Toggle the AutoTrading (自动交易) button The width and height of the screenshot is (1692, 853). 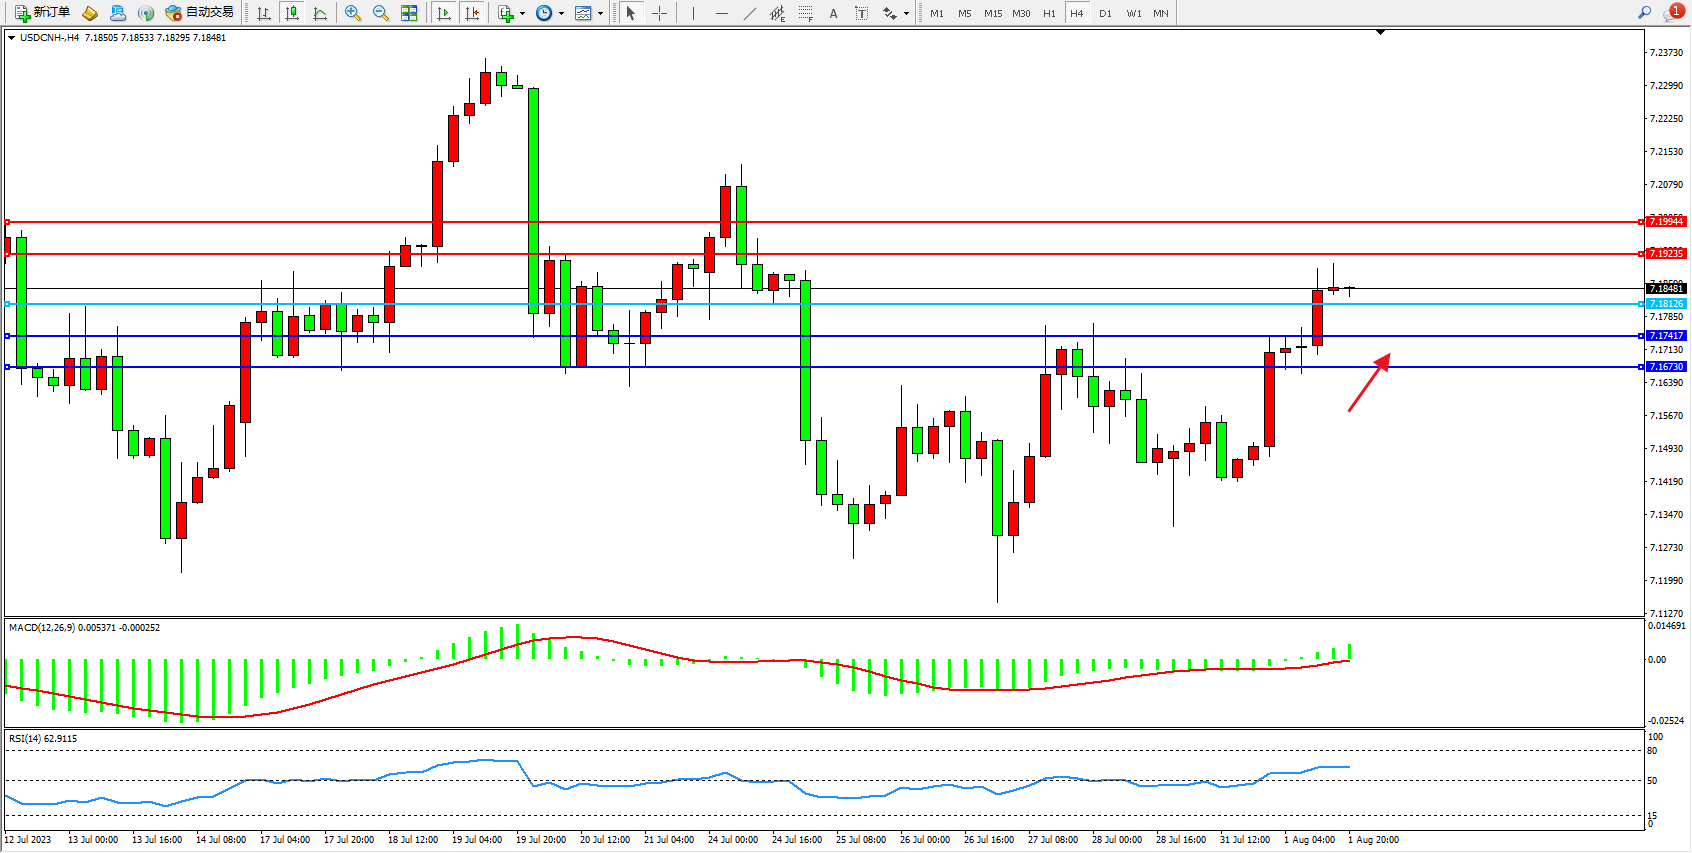[x=199, y=13]
